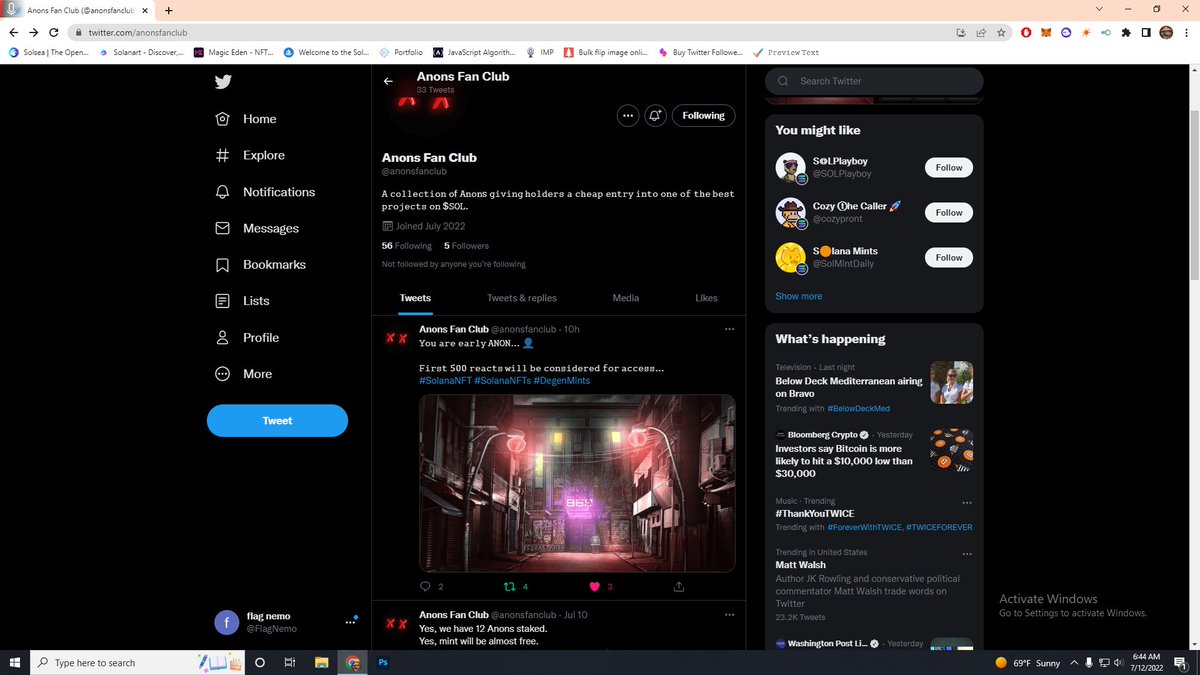Follow Solana Mints

pos(949,258)
